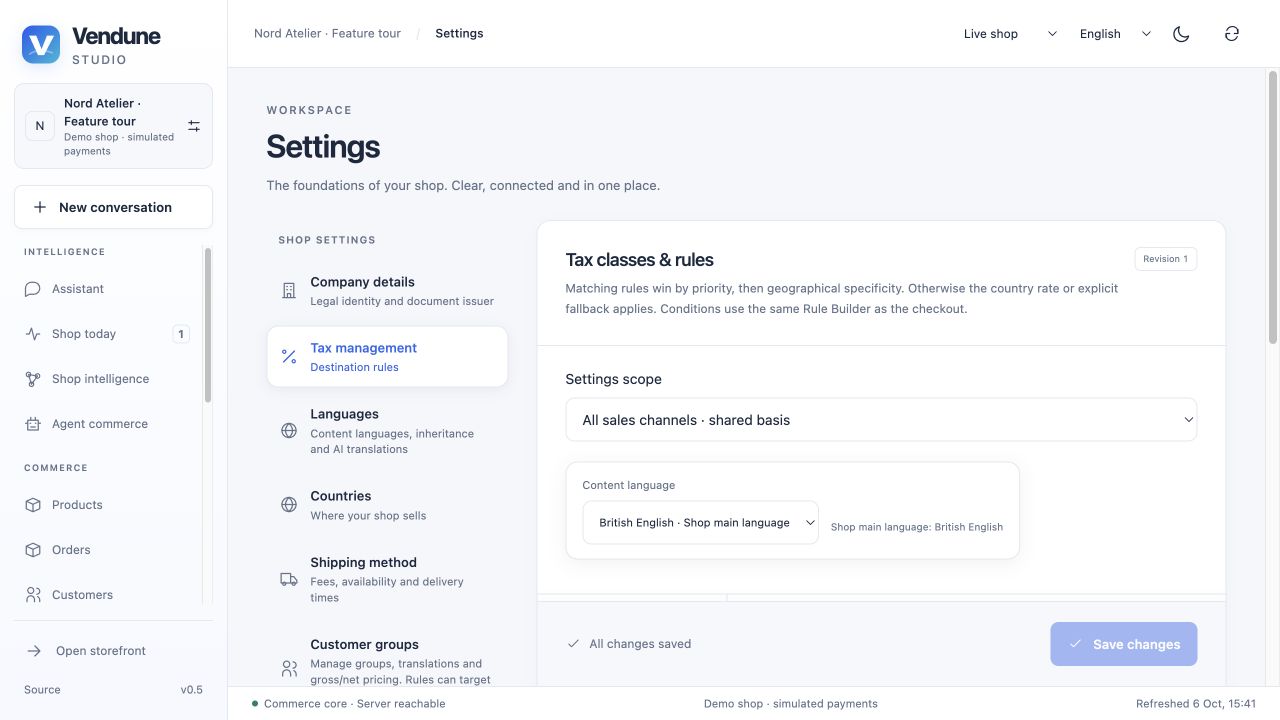Image resolution: width=1280 pixels, height=720 pixels.
Task: Click the Languages globe icon
Action: (289, 431)
